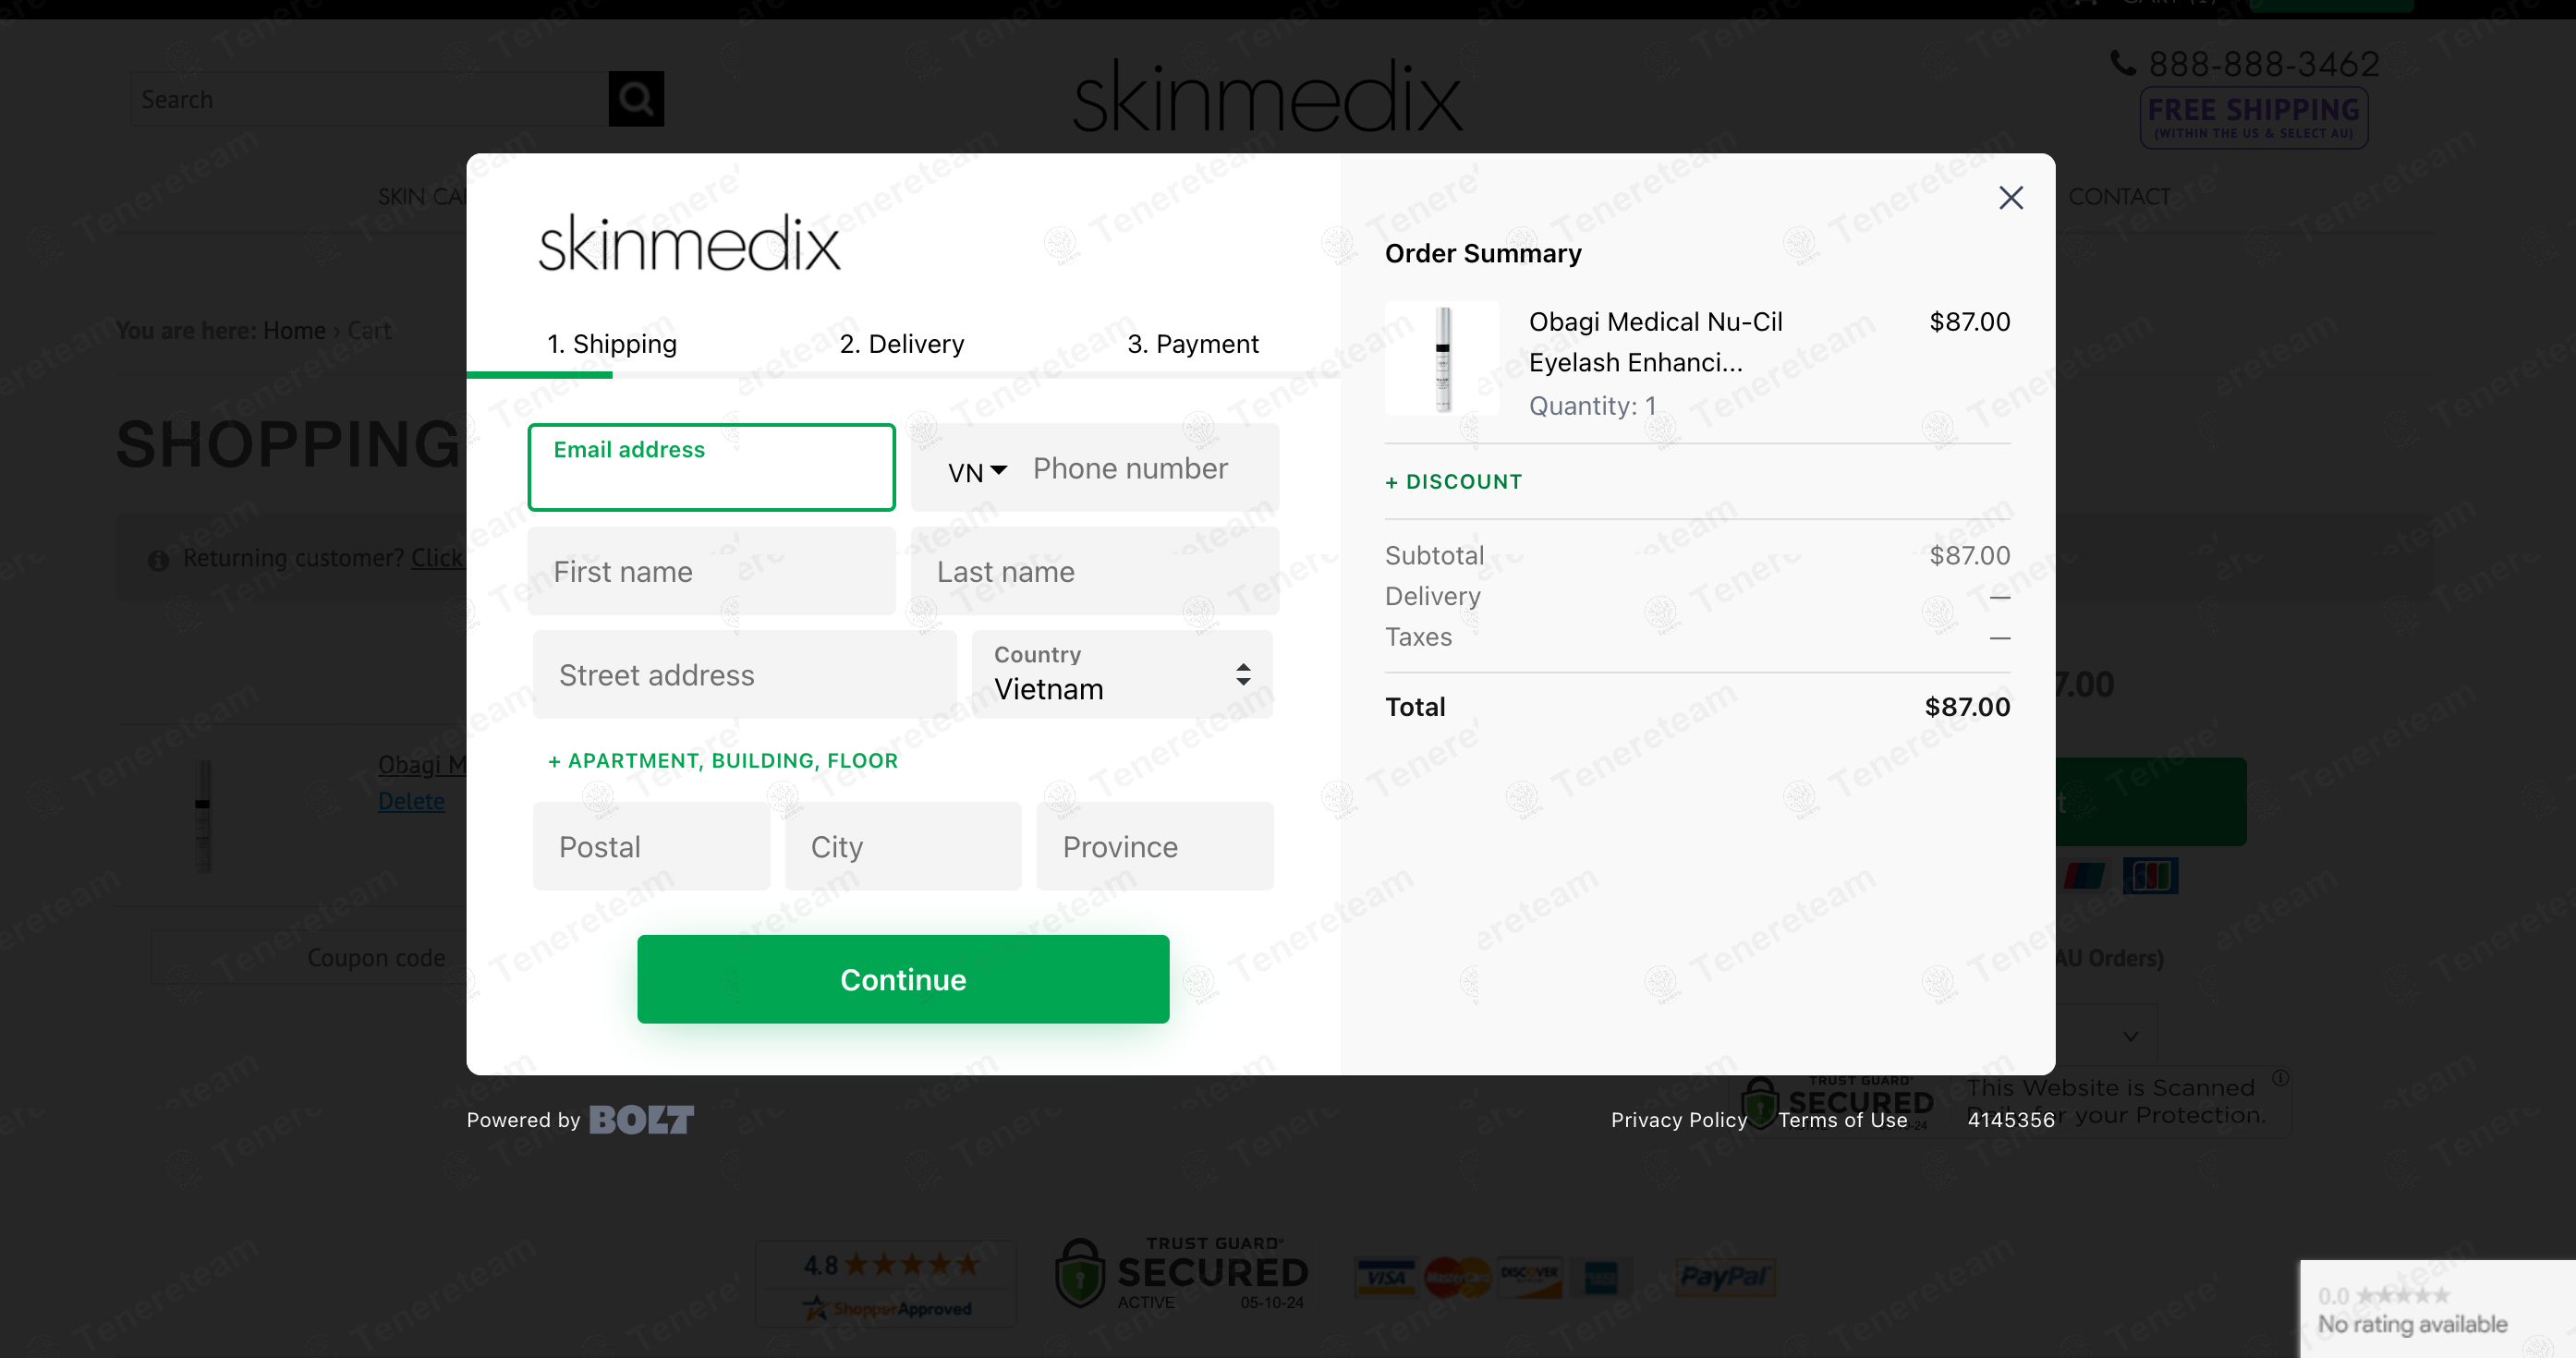The image size is (2576, 1358).
Task: Click the Visa card icon in footer
Action: [x=1385, y=1277]
